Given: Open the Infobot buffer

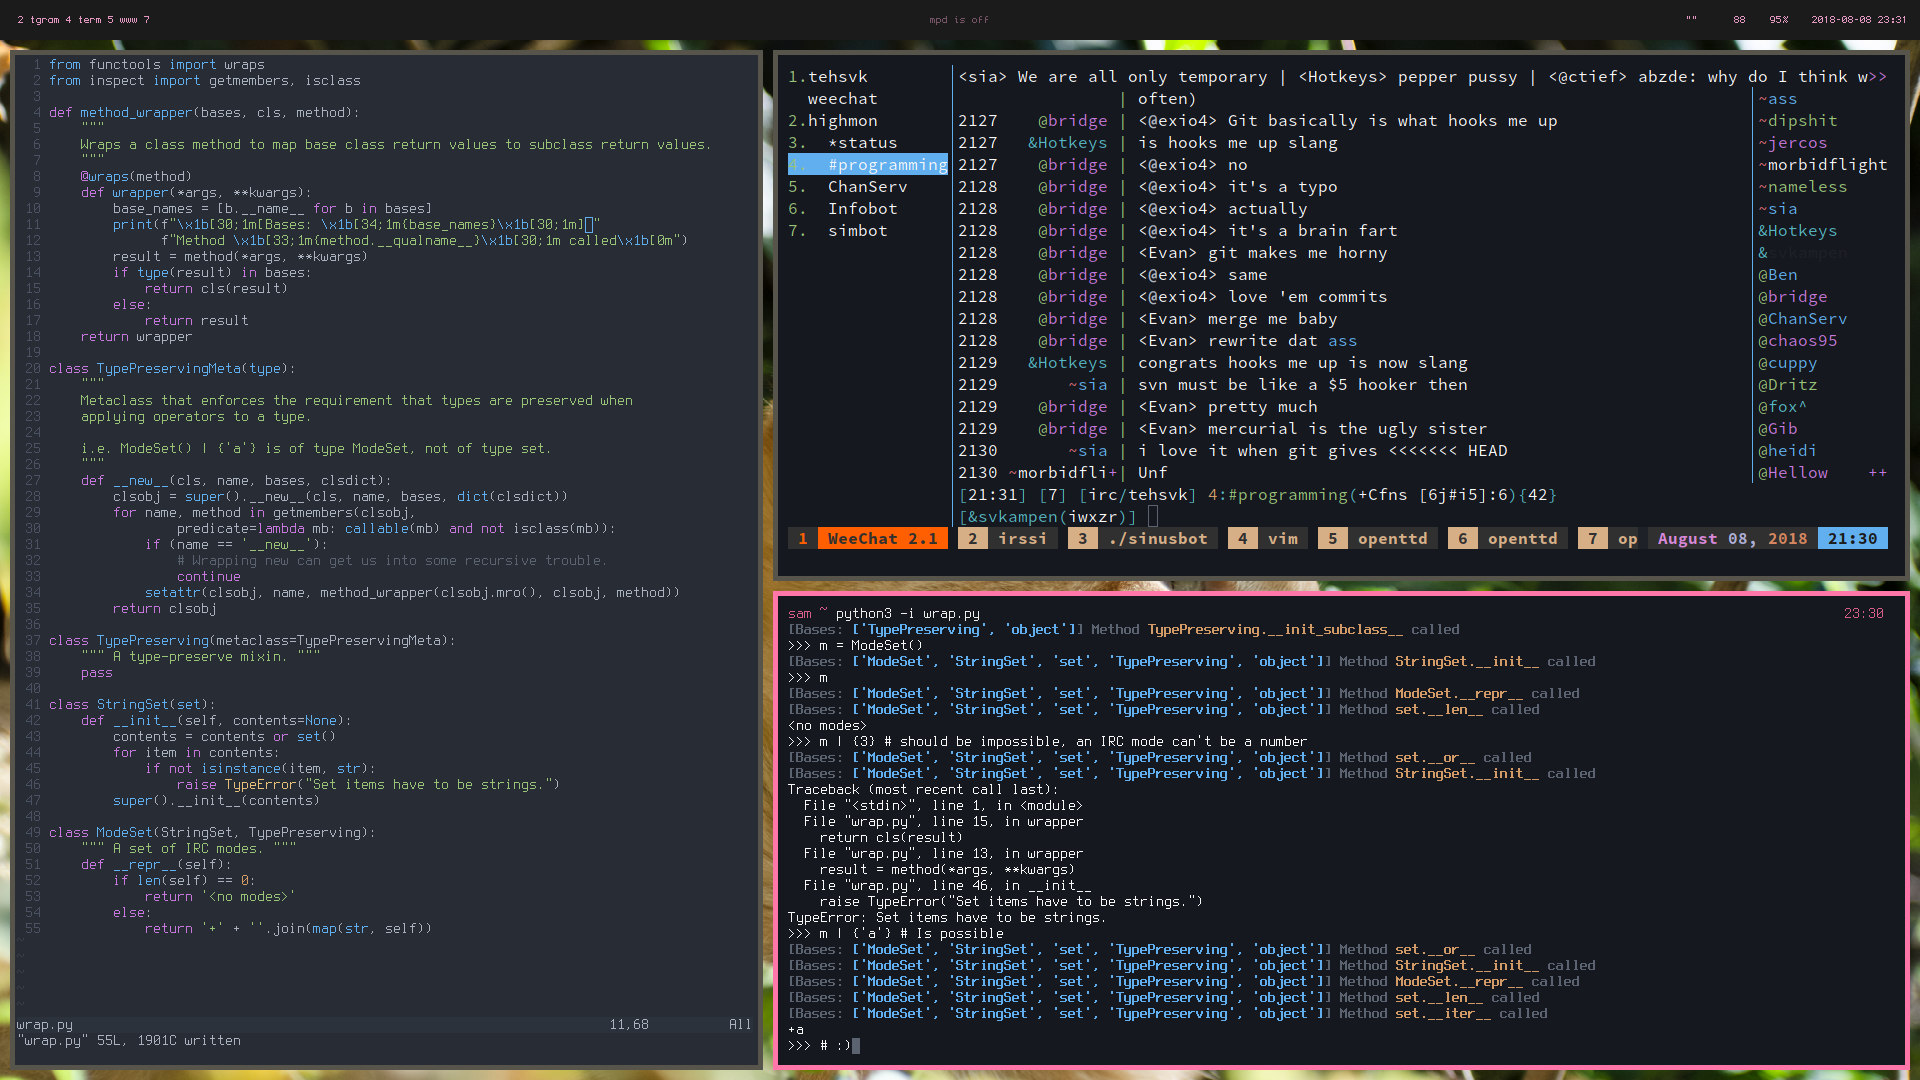Looking at the screenshot, I should (x=862, y=209).
